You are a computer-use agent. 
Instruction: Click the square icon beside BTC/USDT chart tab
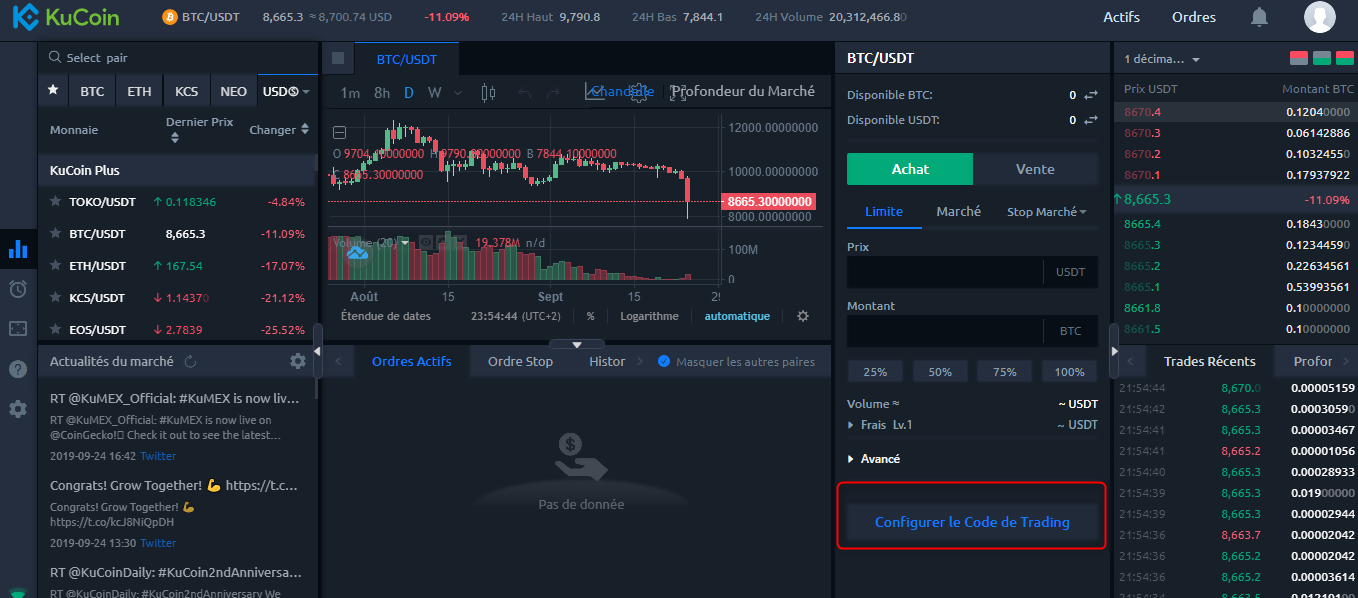point(338,58)
